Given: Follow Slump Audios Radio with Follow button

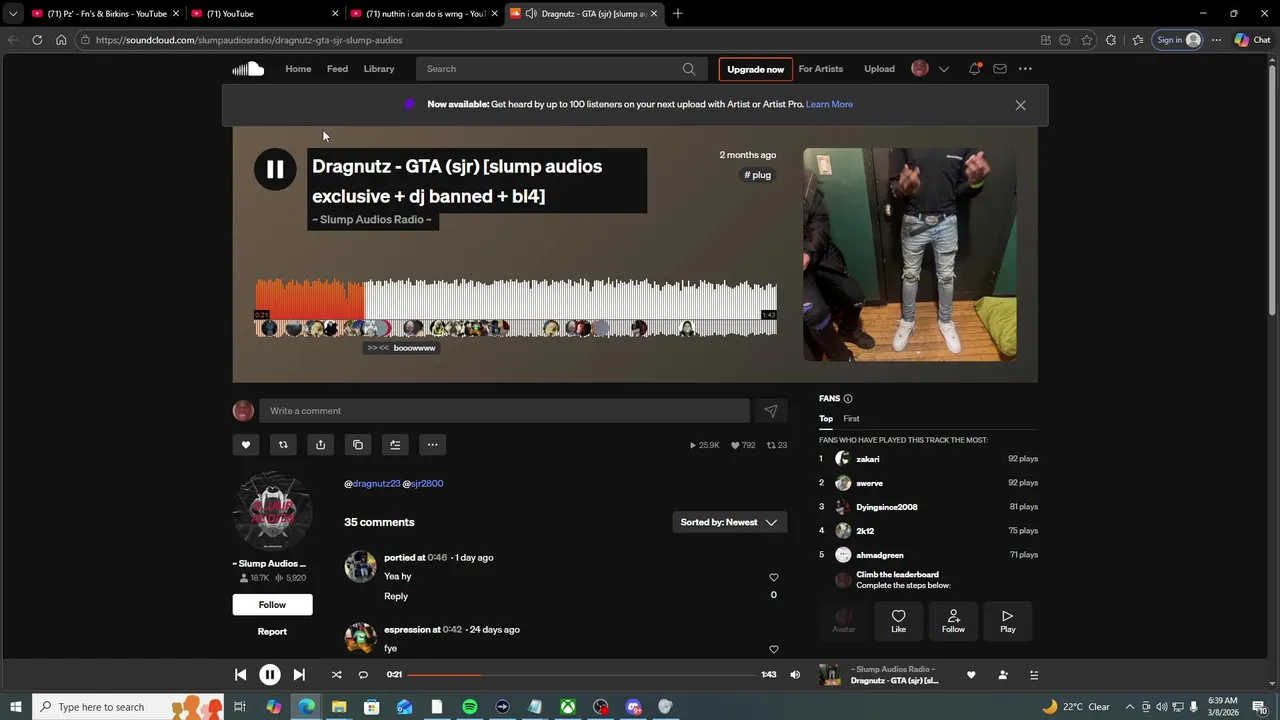Looking at the screenshot, I should tap(272, 604).
